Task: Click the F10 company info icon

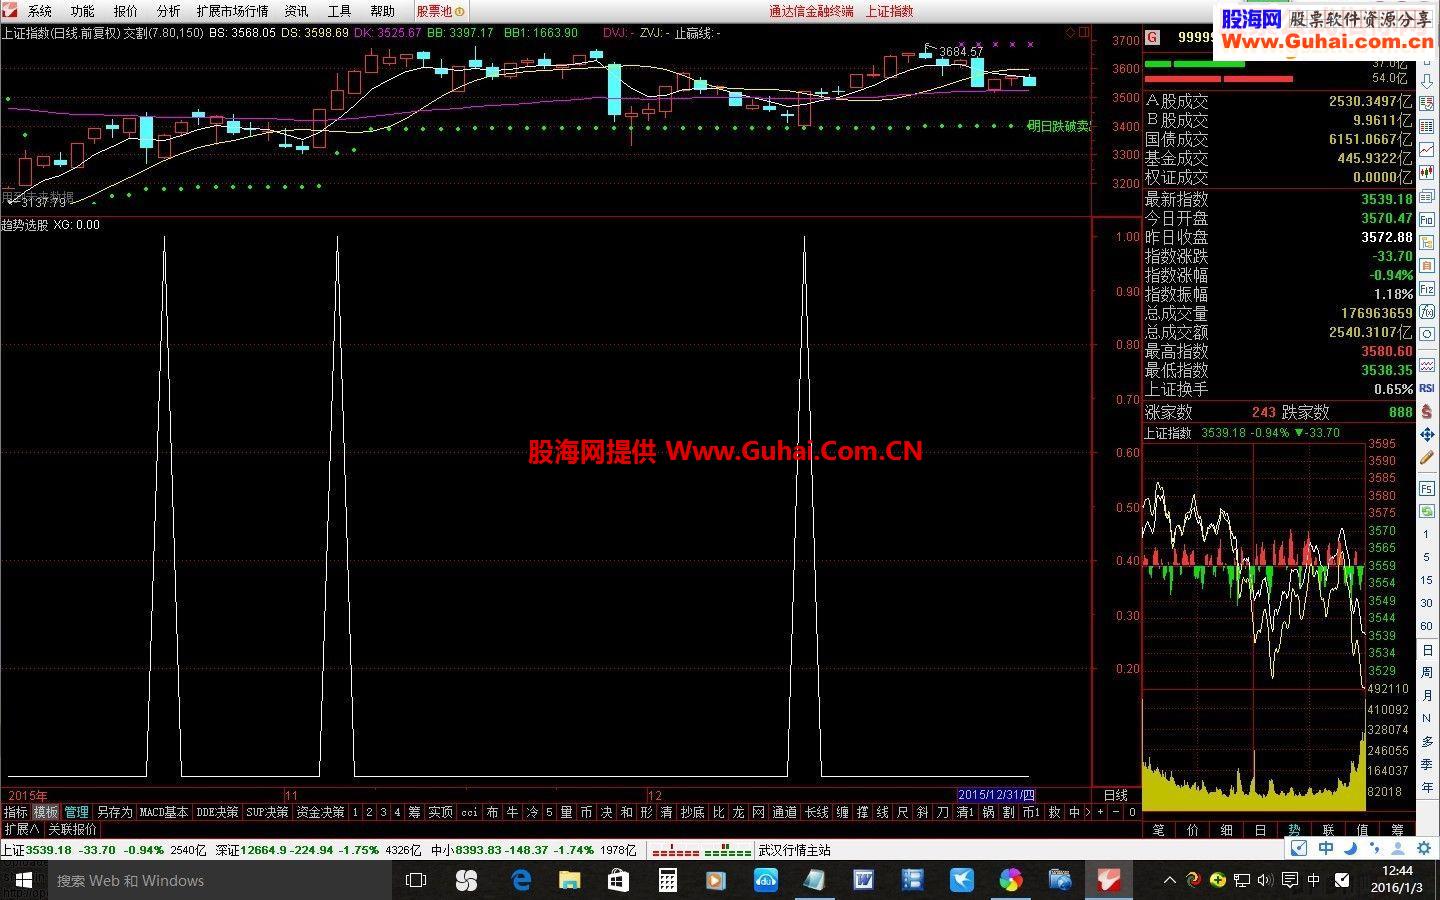Action: [1427, 220]
